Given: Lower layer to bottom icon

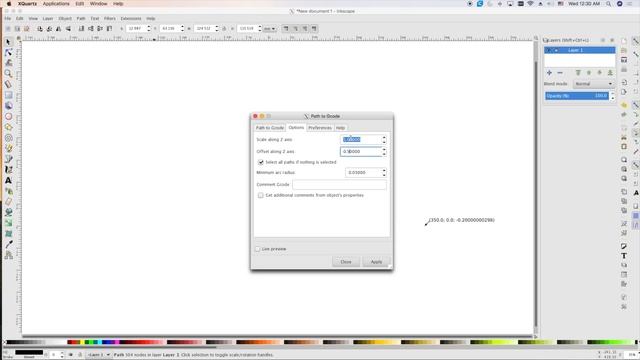Looking at the screenshot, I should coord(610,73).
